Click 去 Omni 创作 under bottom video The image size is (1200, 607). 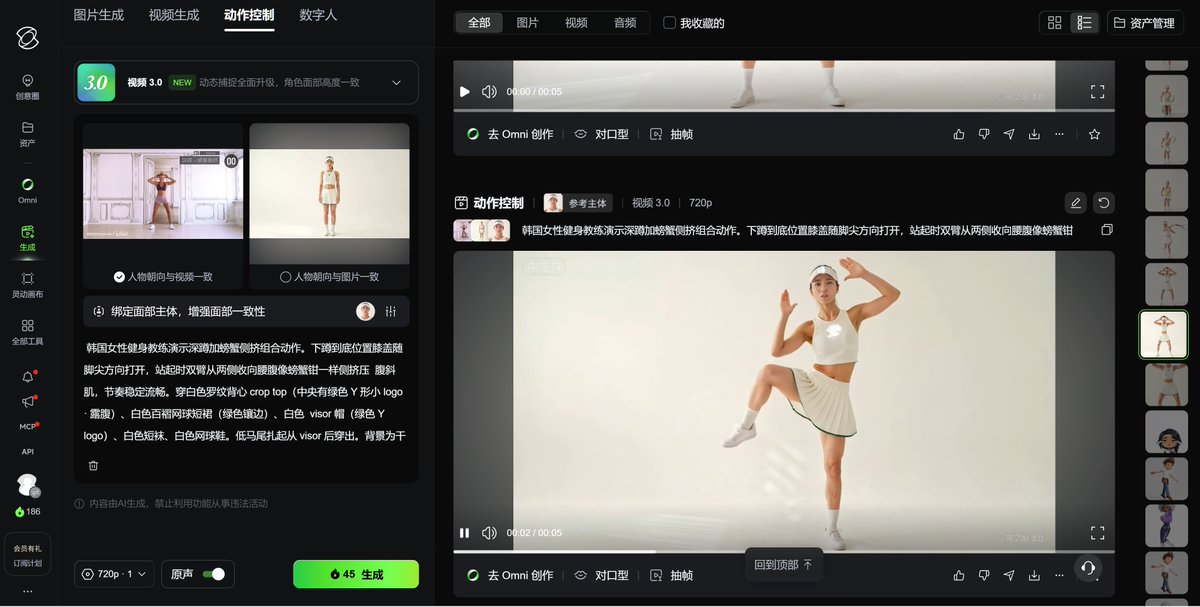click(510, 575)
